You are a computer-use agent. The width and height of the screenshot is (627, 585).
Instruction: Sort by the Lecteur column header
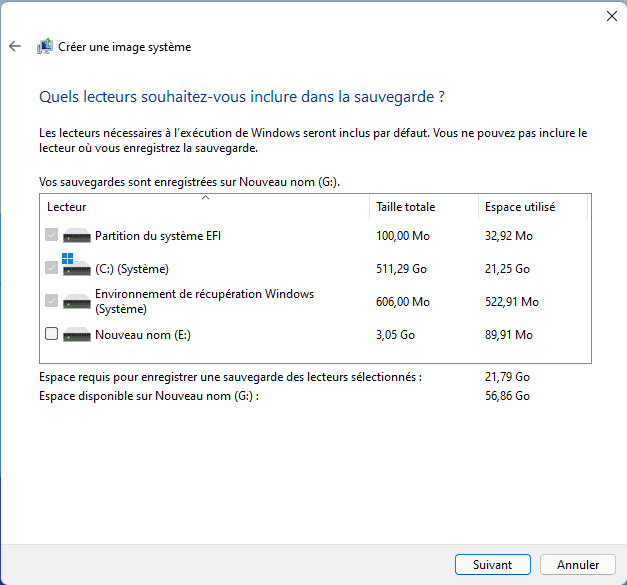pyautogui.click(x=205, y=207)
